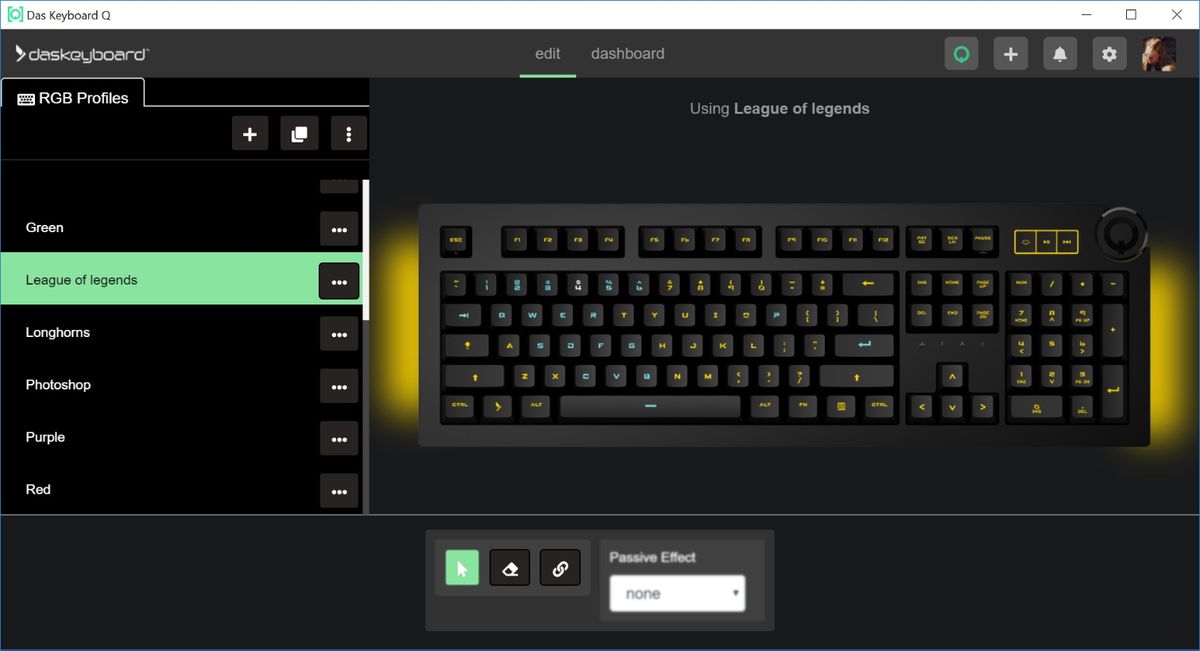Viewport: 1200px width, 651px height.
Task: Open the Q cloud status icon
Action: [x=961, y=54]
